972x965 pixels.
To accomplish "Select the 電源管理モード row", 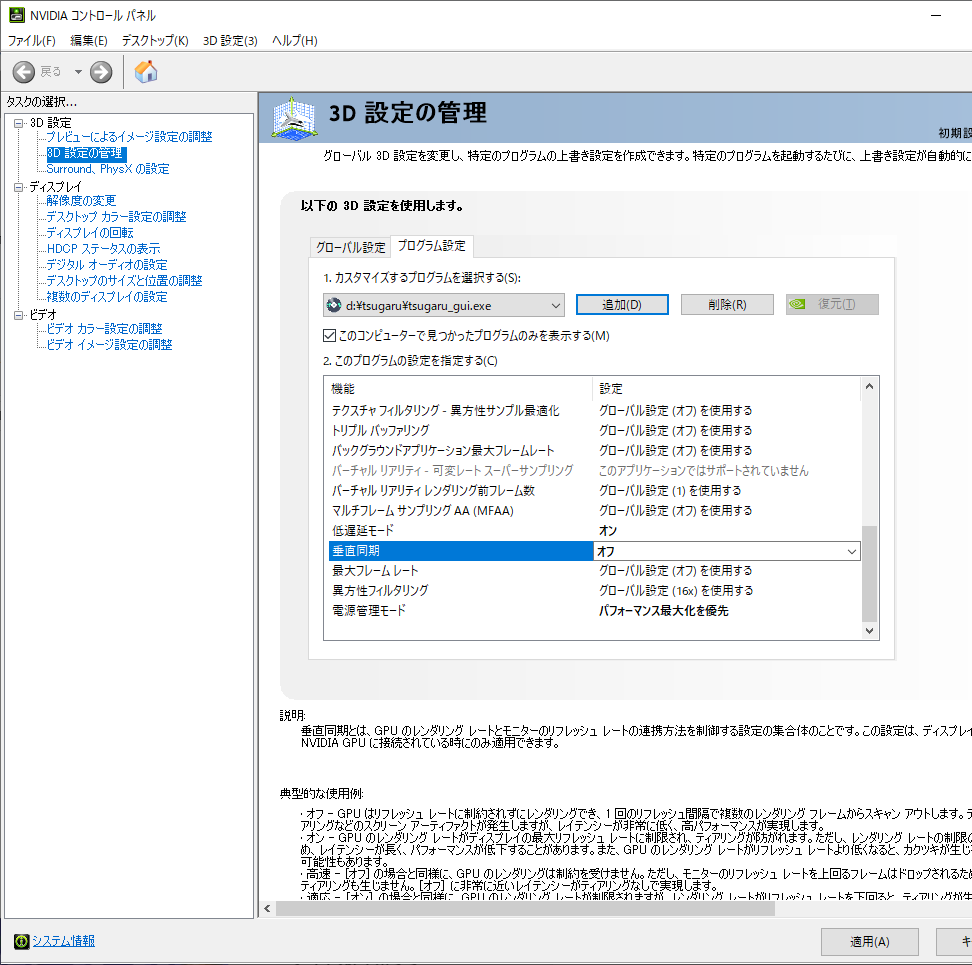I will click(x=593, y=611).
